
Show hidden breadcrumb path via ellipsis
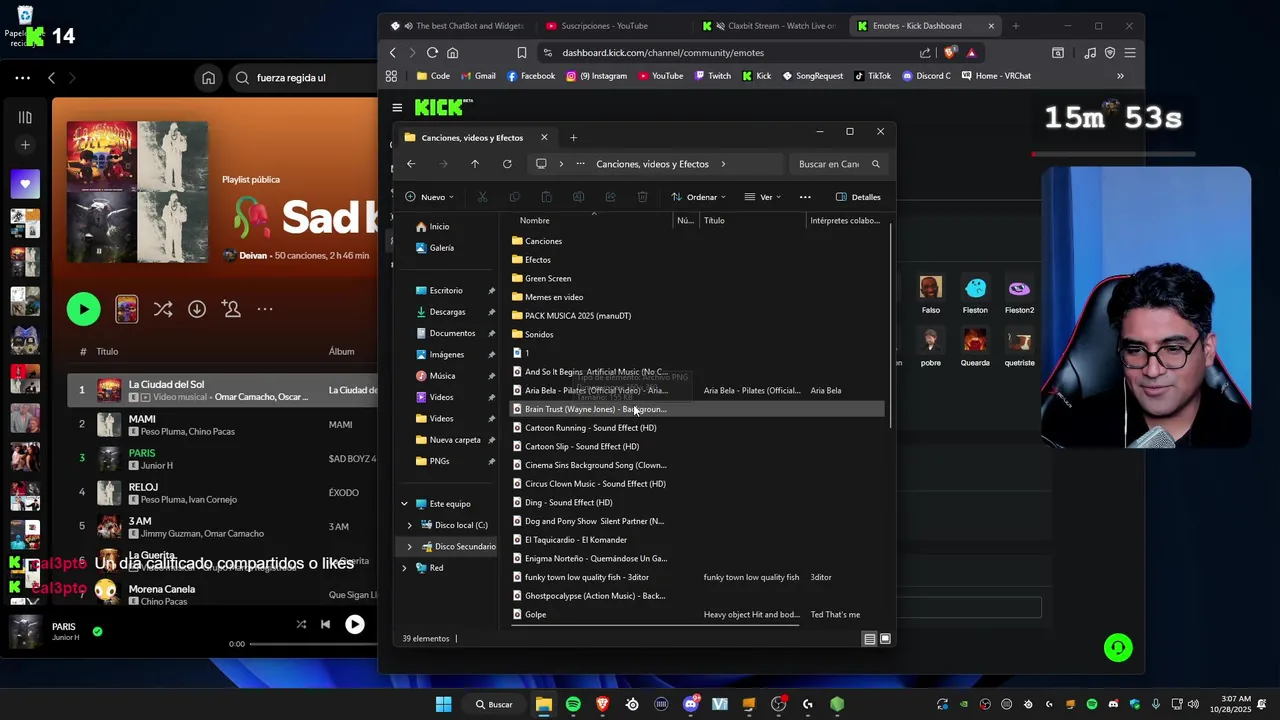coord(579,164)
